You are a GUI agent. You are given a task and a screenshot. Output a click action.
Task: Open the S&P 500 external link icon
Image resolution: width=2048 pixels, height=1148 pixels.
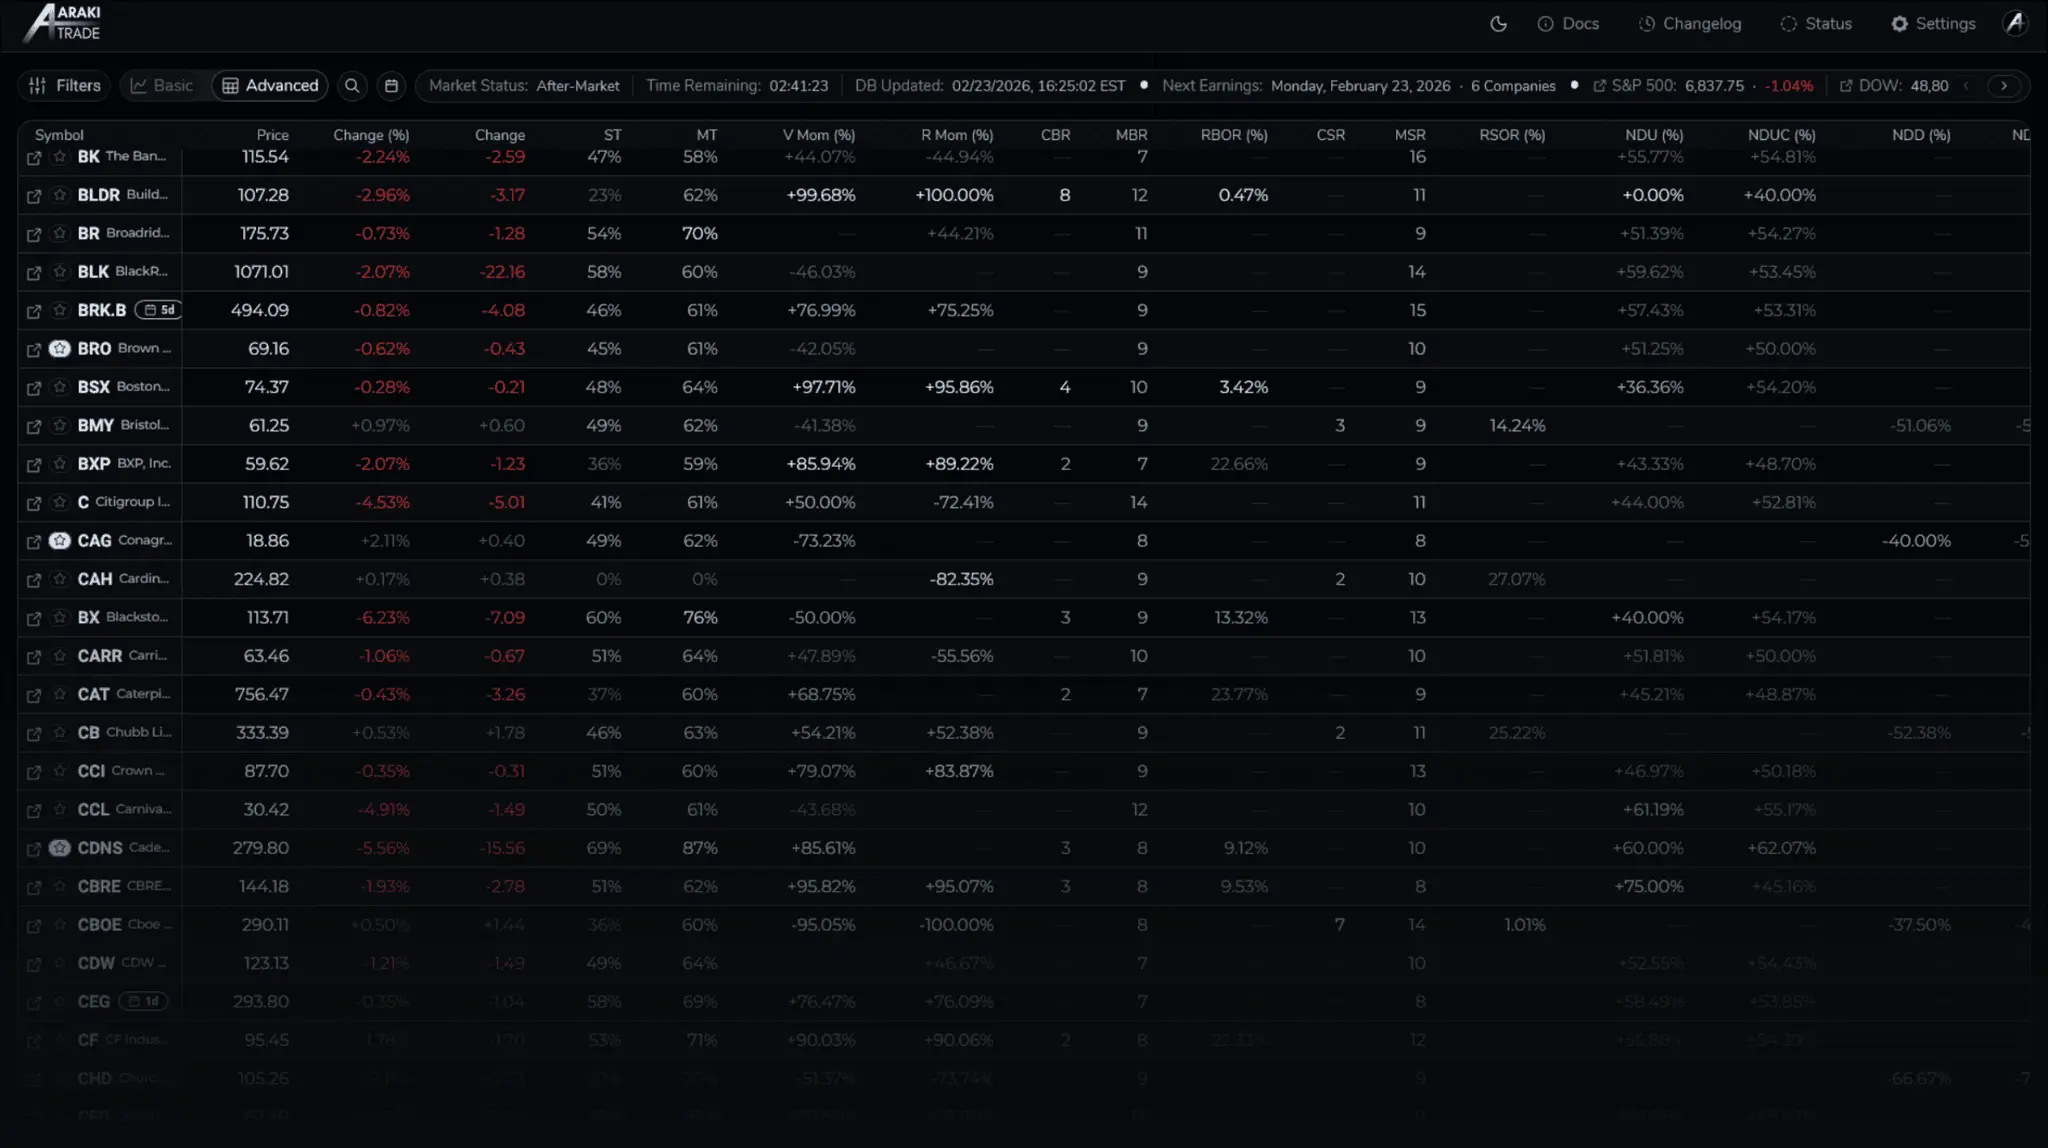(x=1599, y=86)
